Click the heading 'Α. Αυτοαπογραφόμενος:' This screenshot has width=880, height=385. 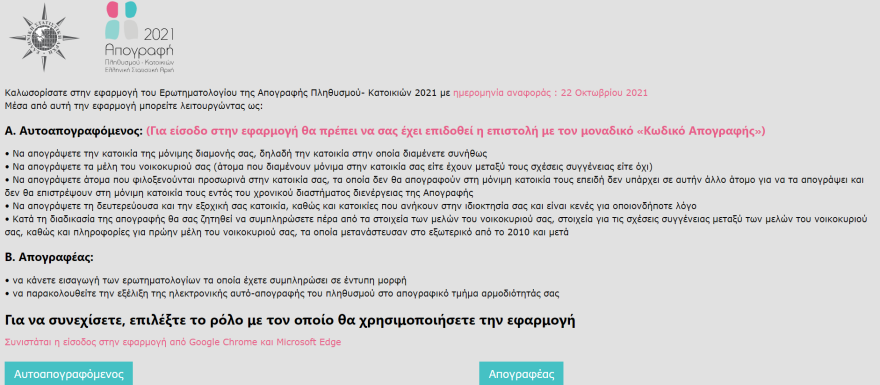tap(74, 131)
